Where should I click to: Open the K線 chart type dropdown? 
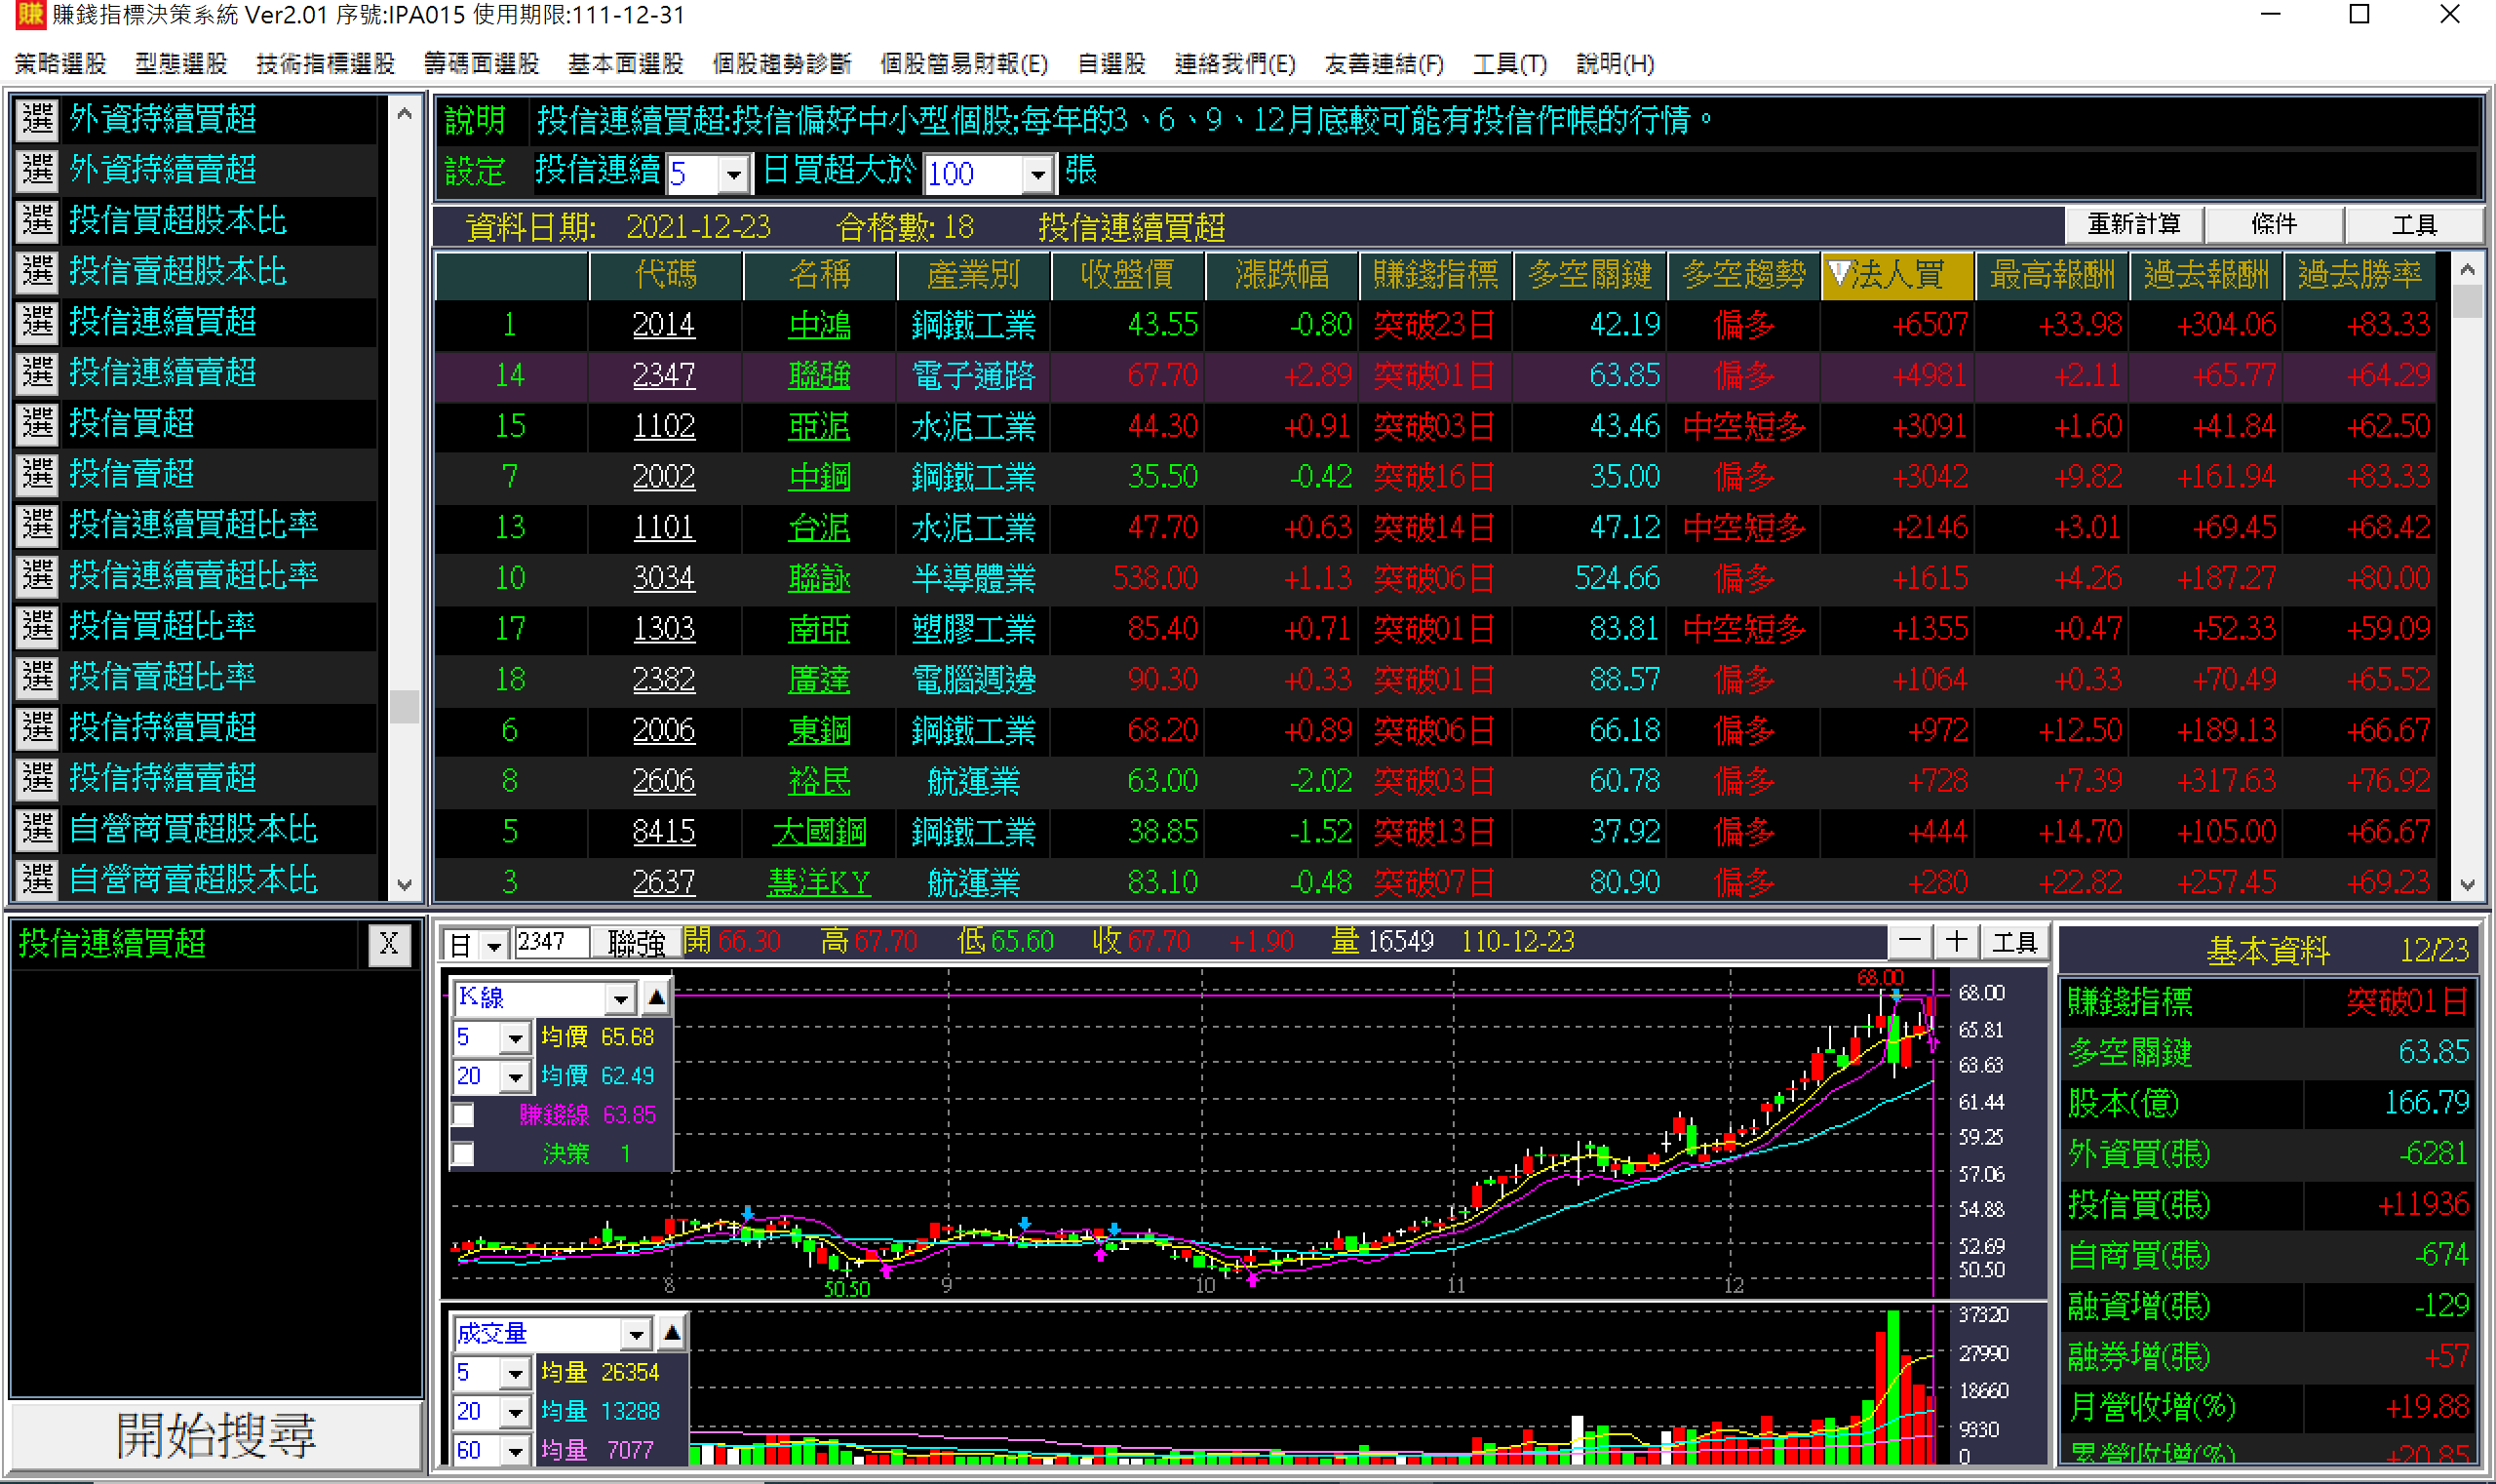620,998
